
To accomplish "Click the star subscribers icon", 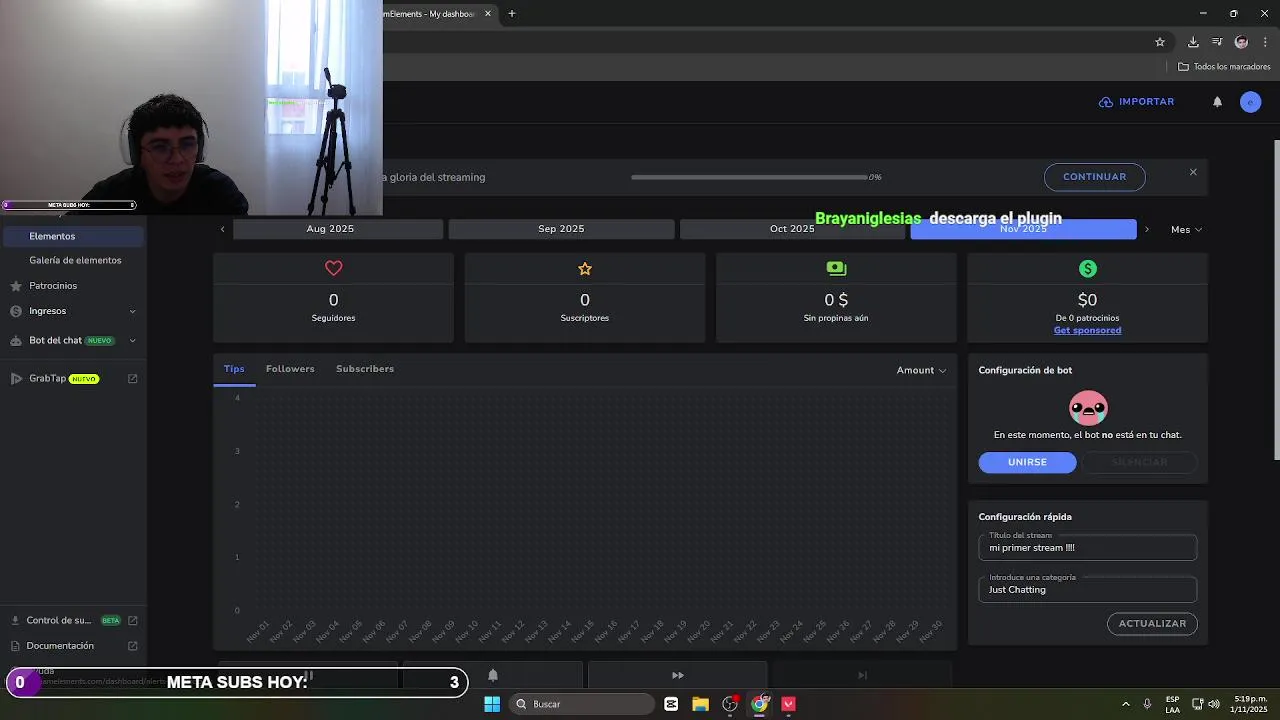I will tap(585, 268).
